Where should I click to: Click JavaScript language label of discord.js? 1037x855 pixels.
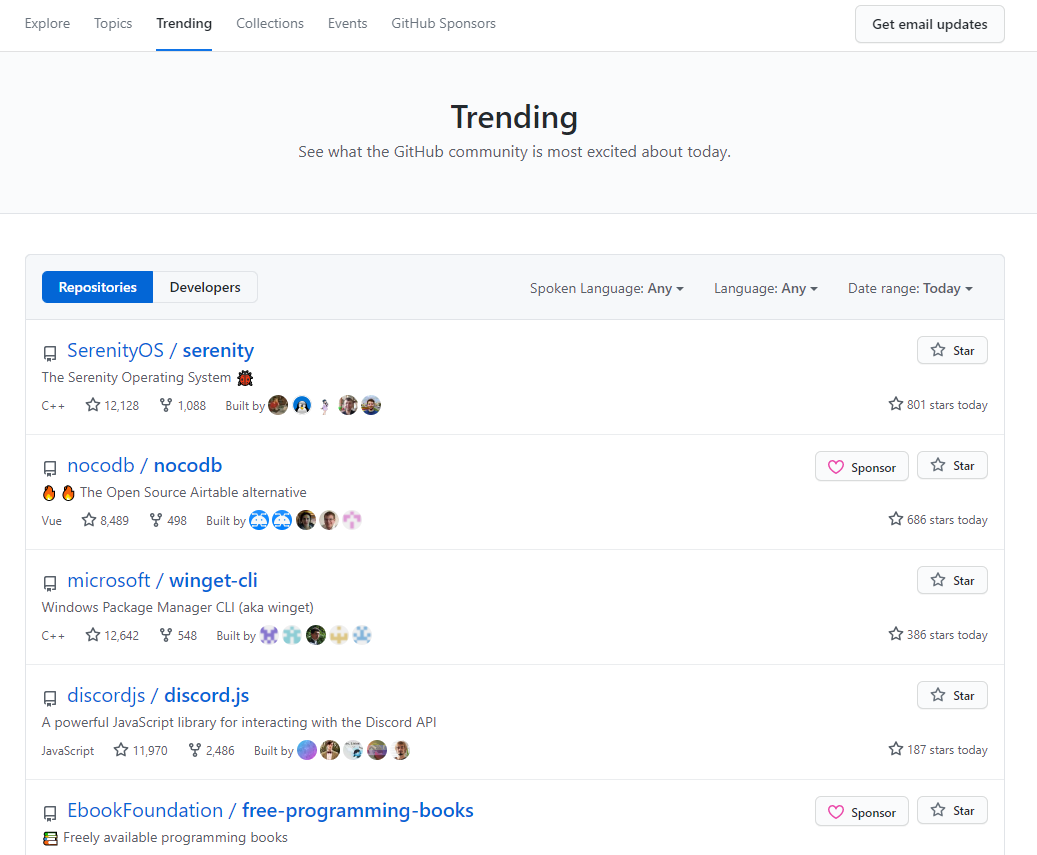tap(67, 751)
